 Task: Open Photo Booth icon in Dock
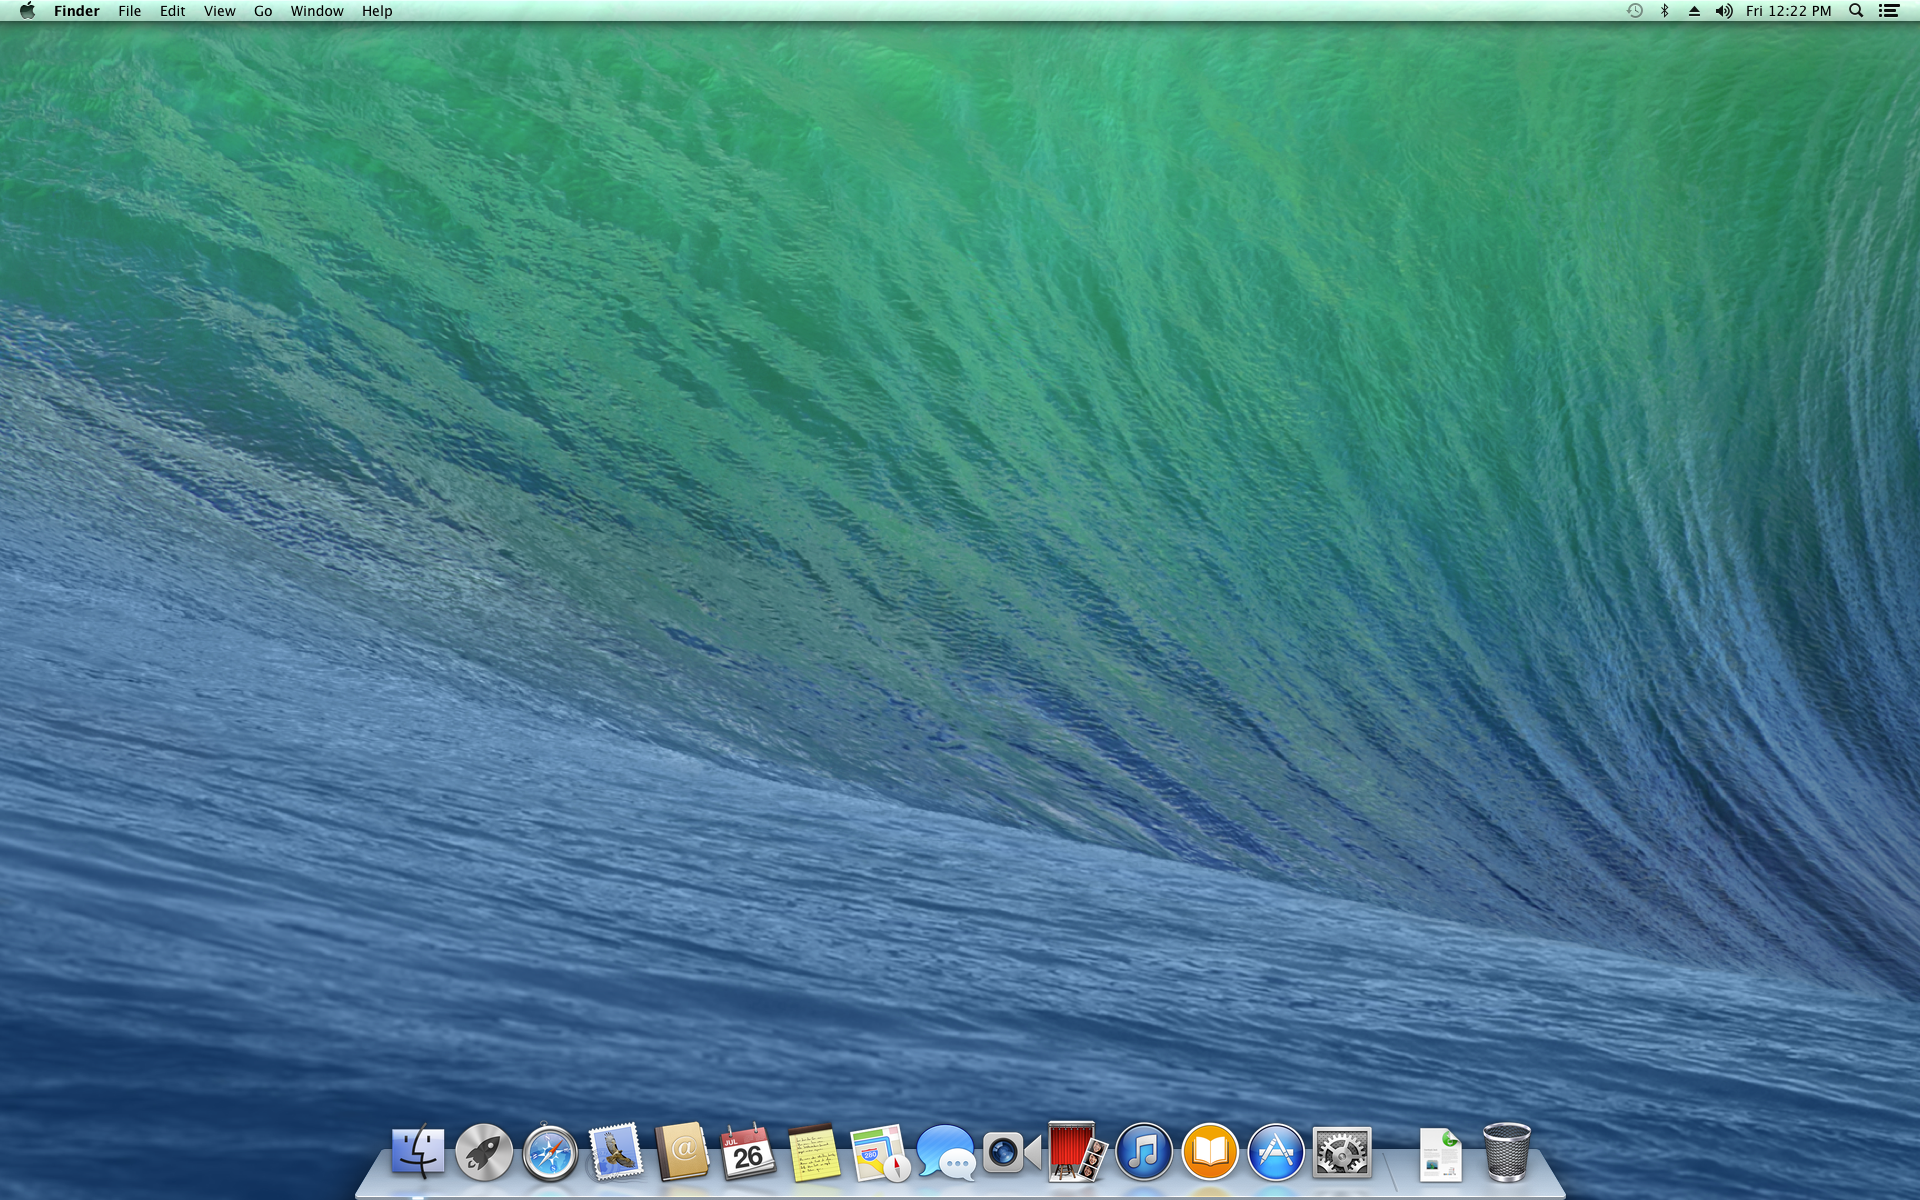[x=1077, y=1152]
